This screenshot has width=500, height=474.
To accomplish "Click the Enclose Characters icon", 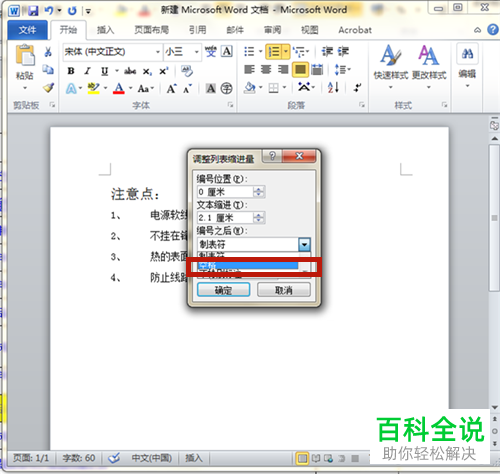I will 226,88.
